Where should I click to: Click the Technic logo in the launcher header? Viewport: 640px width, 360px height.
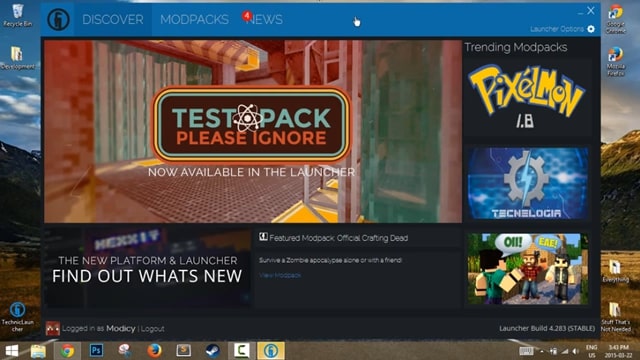click(x=58, y=19)
